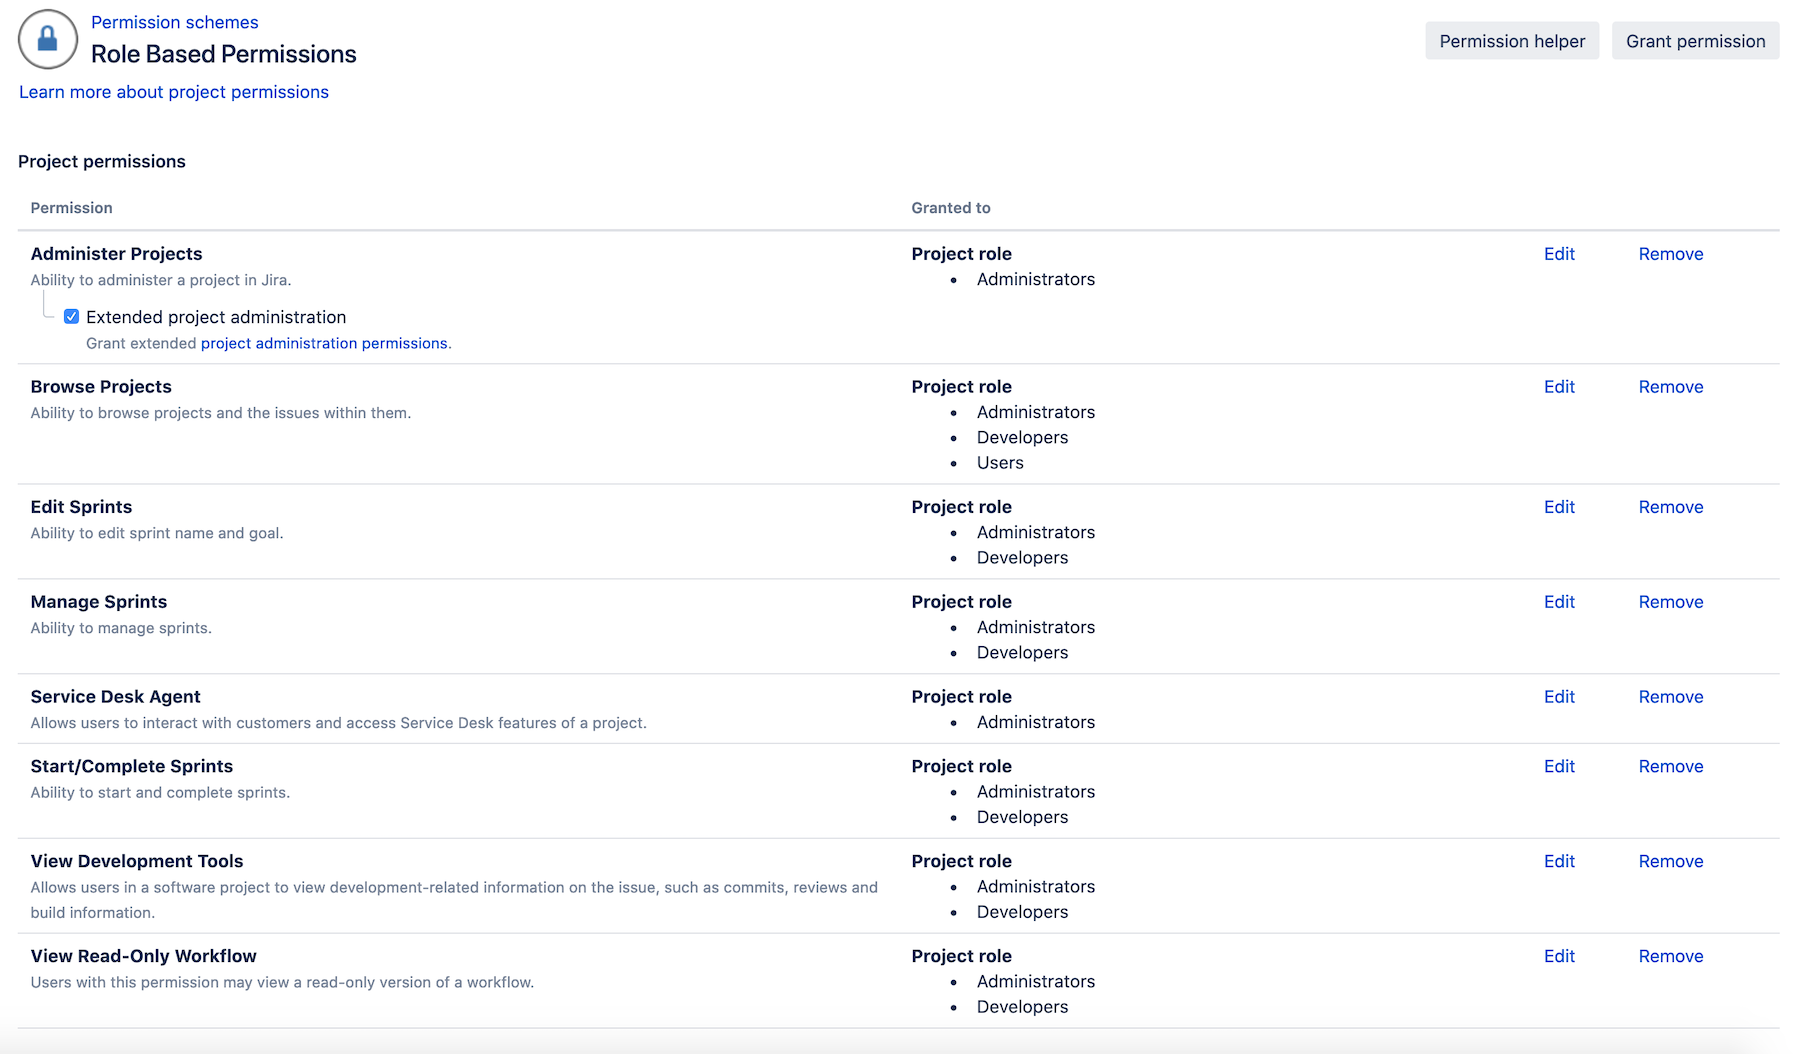1800x1054 pixels.
Task: Click the Grant permission button
Action: point(1695,41)
